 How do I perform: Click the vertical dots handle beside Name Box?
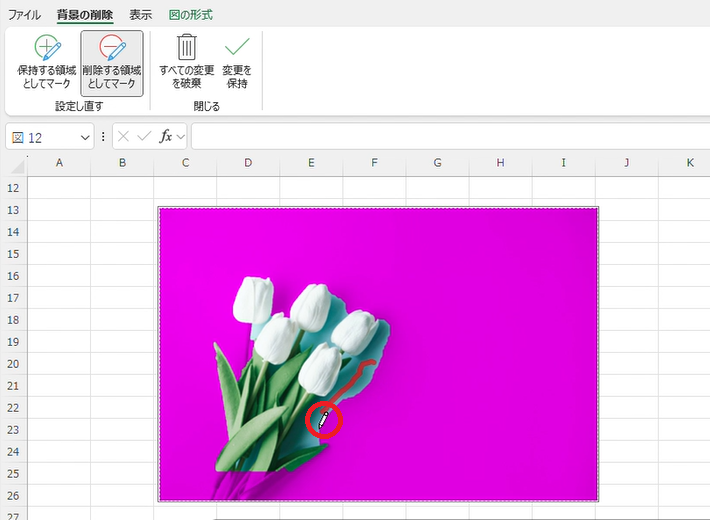tap(103, 136)
